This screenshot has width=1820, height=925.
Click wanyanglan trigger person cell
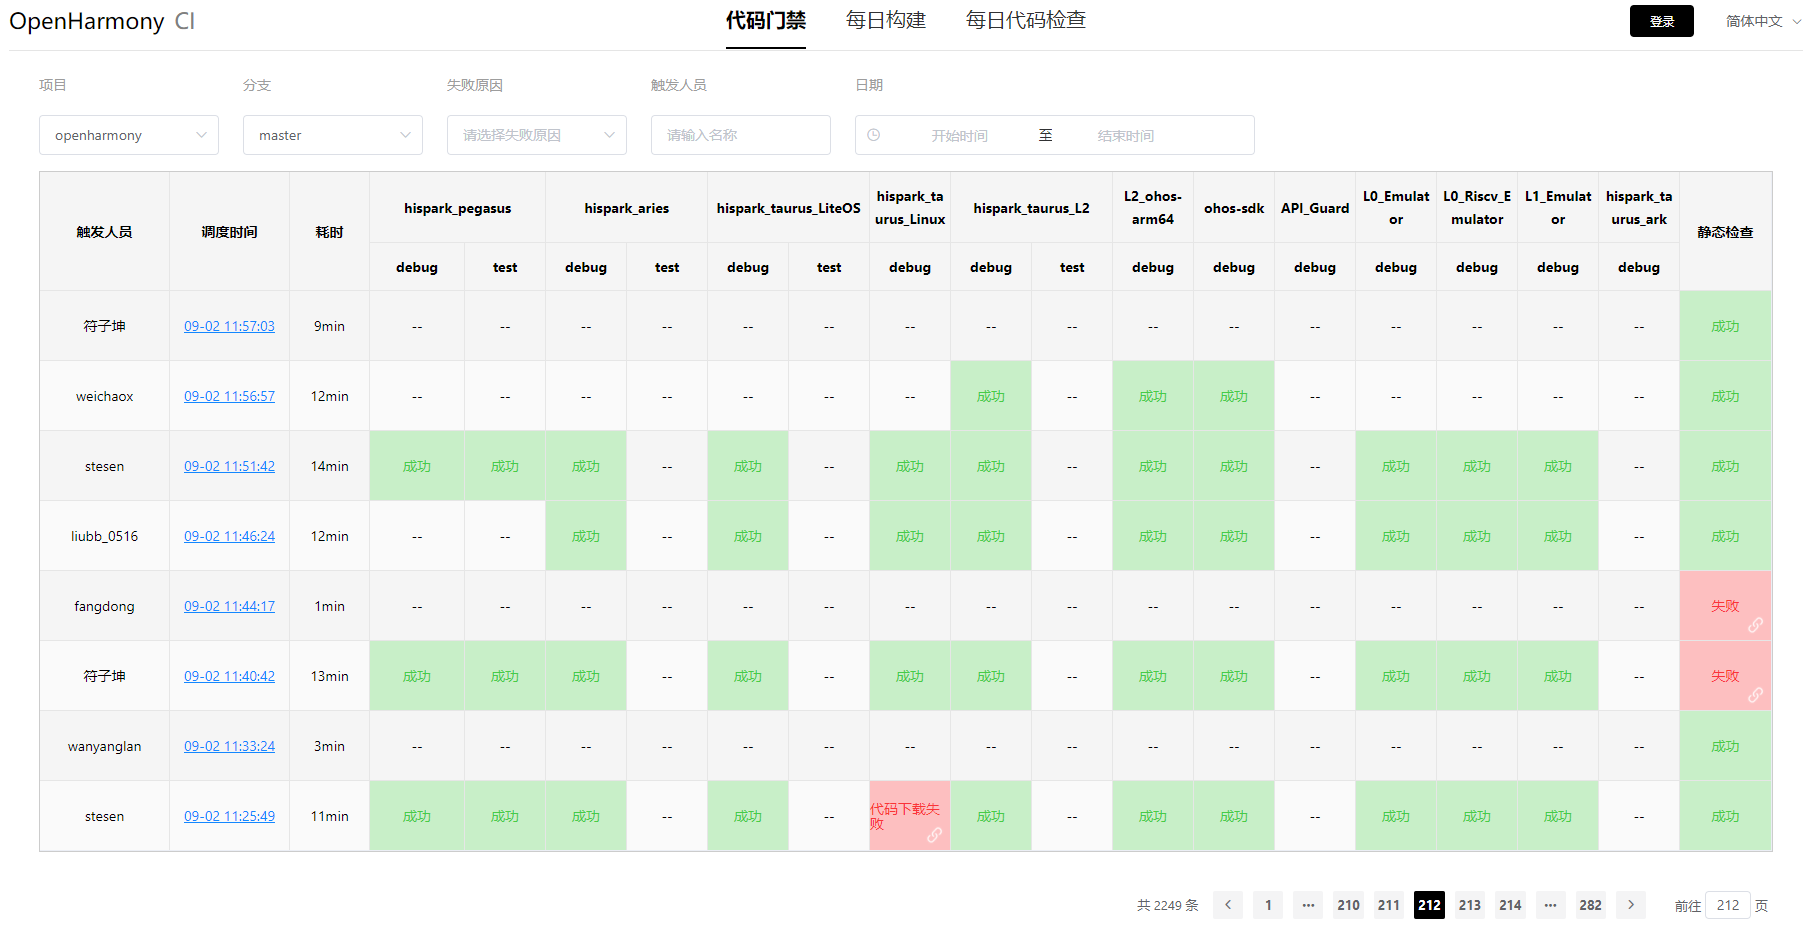[x=104, y=746]
